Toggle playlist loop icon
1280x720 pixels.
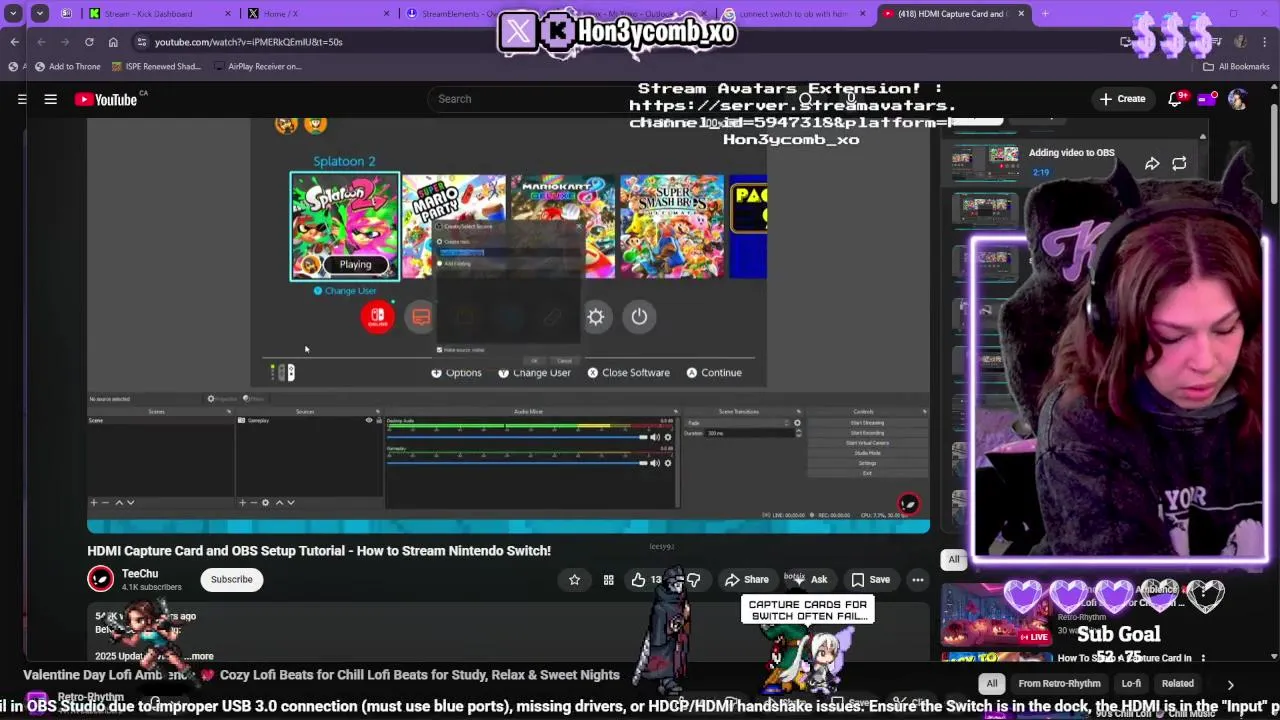click(x=1179, y=164)
